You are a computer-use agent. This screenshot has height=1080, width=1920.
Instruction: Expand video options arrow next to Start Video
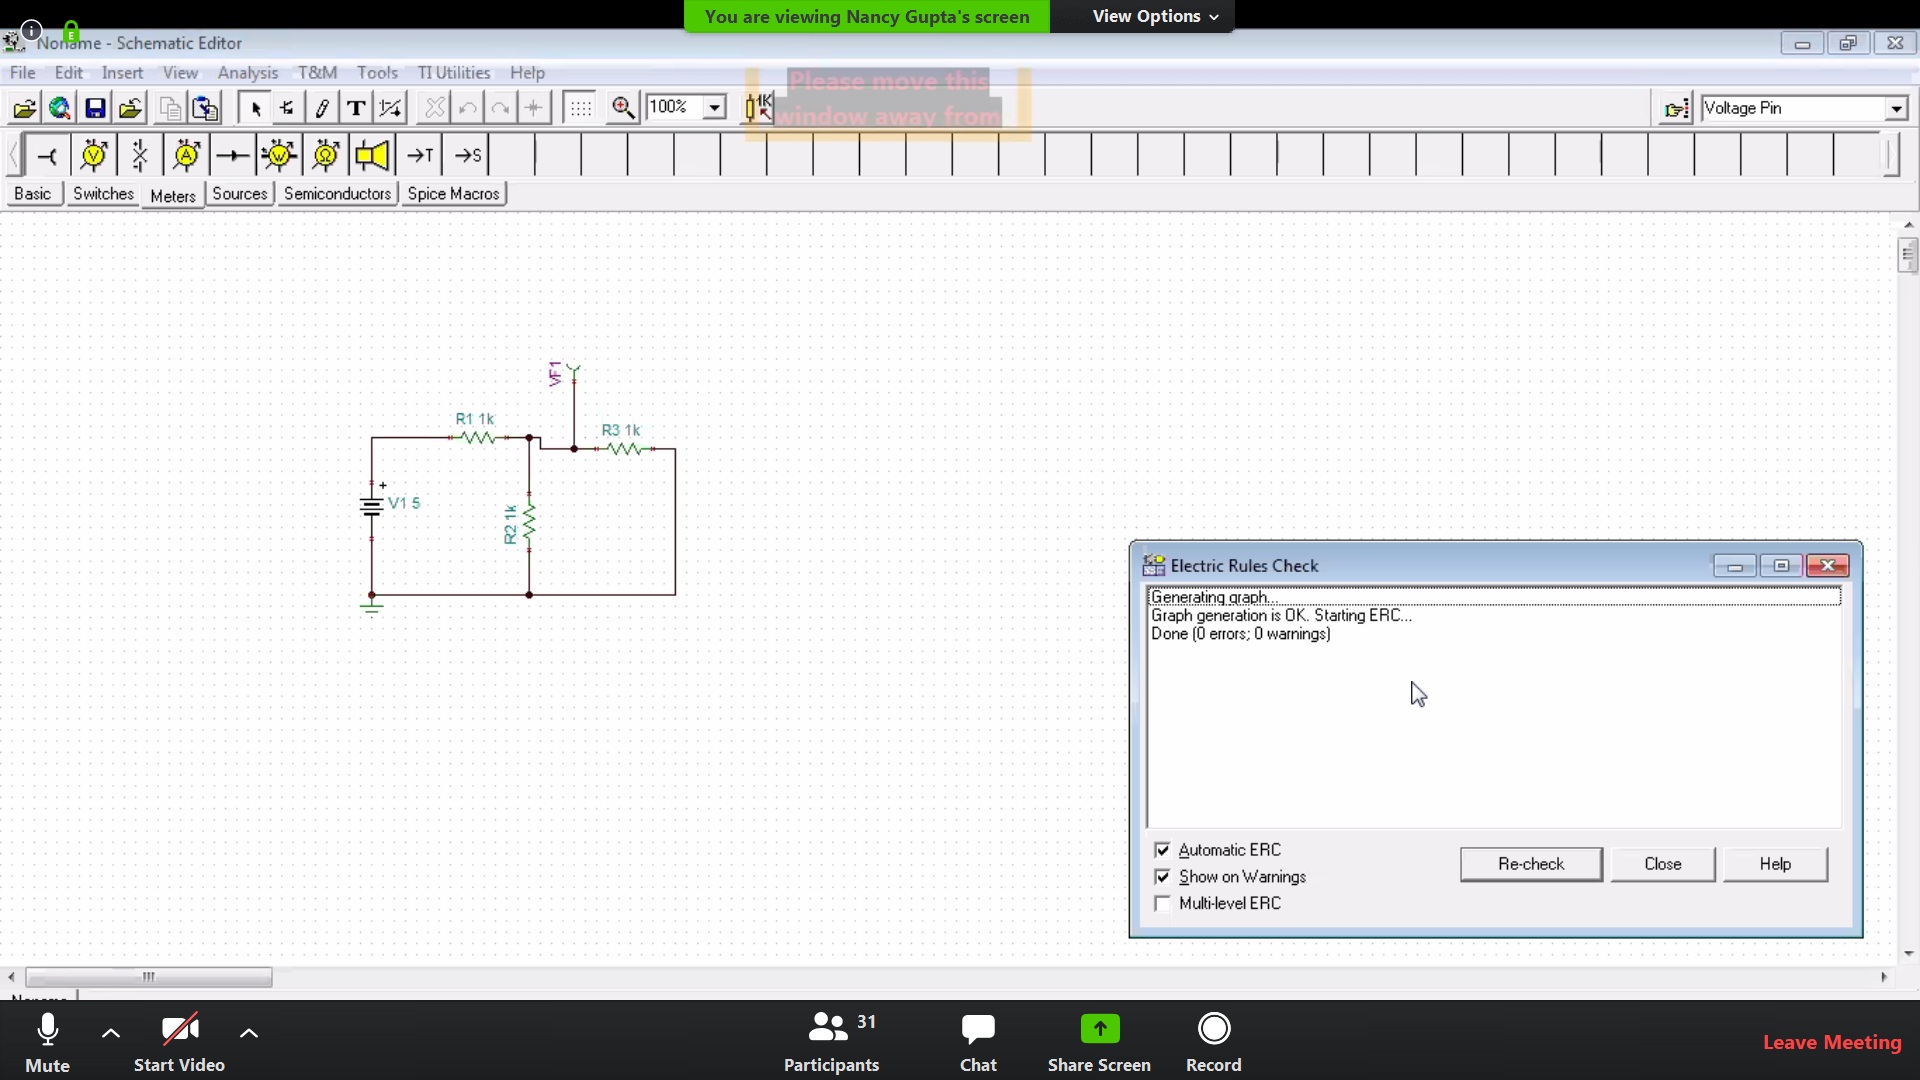(x=249, y=1034)
